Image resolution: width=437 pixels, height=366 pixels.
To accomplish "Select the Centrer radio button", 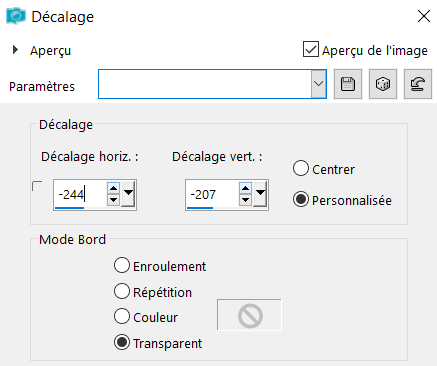I will (301, 168).
